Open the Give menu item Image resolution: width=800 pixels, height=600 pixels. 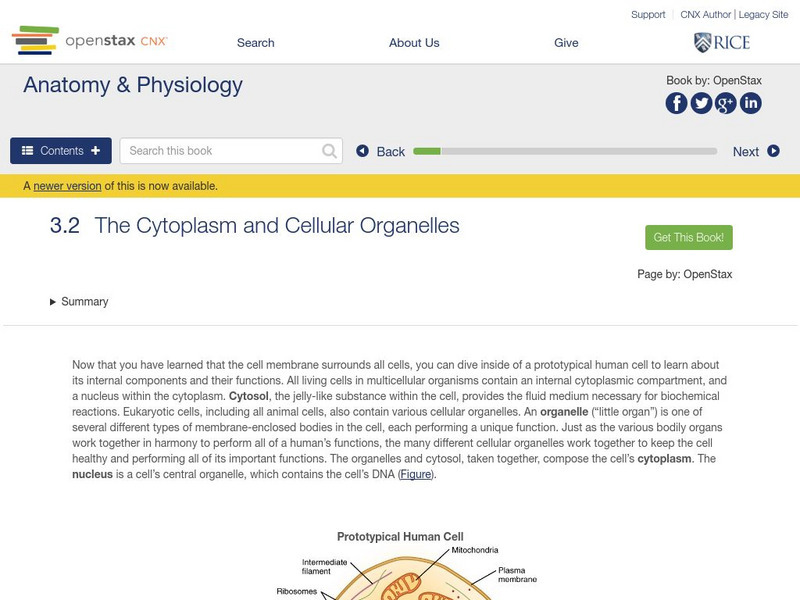click(566, 43)
